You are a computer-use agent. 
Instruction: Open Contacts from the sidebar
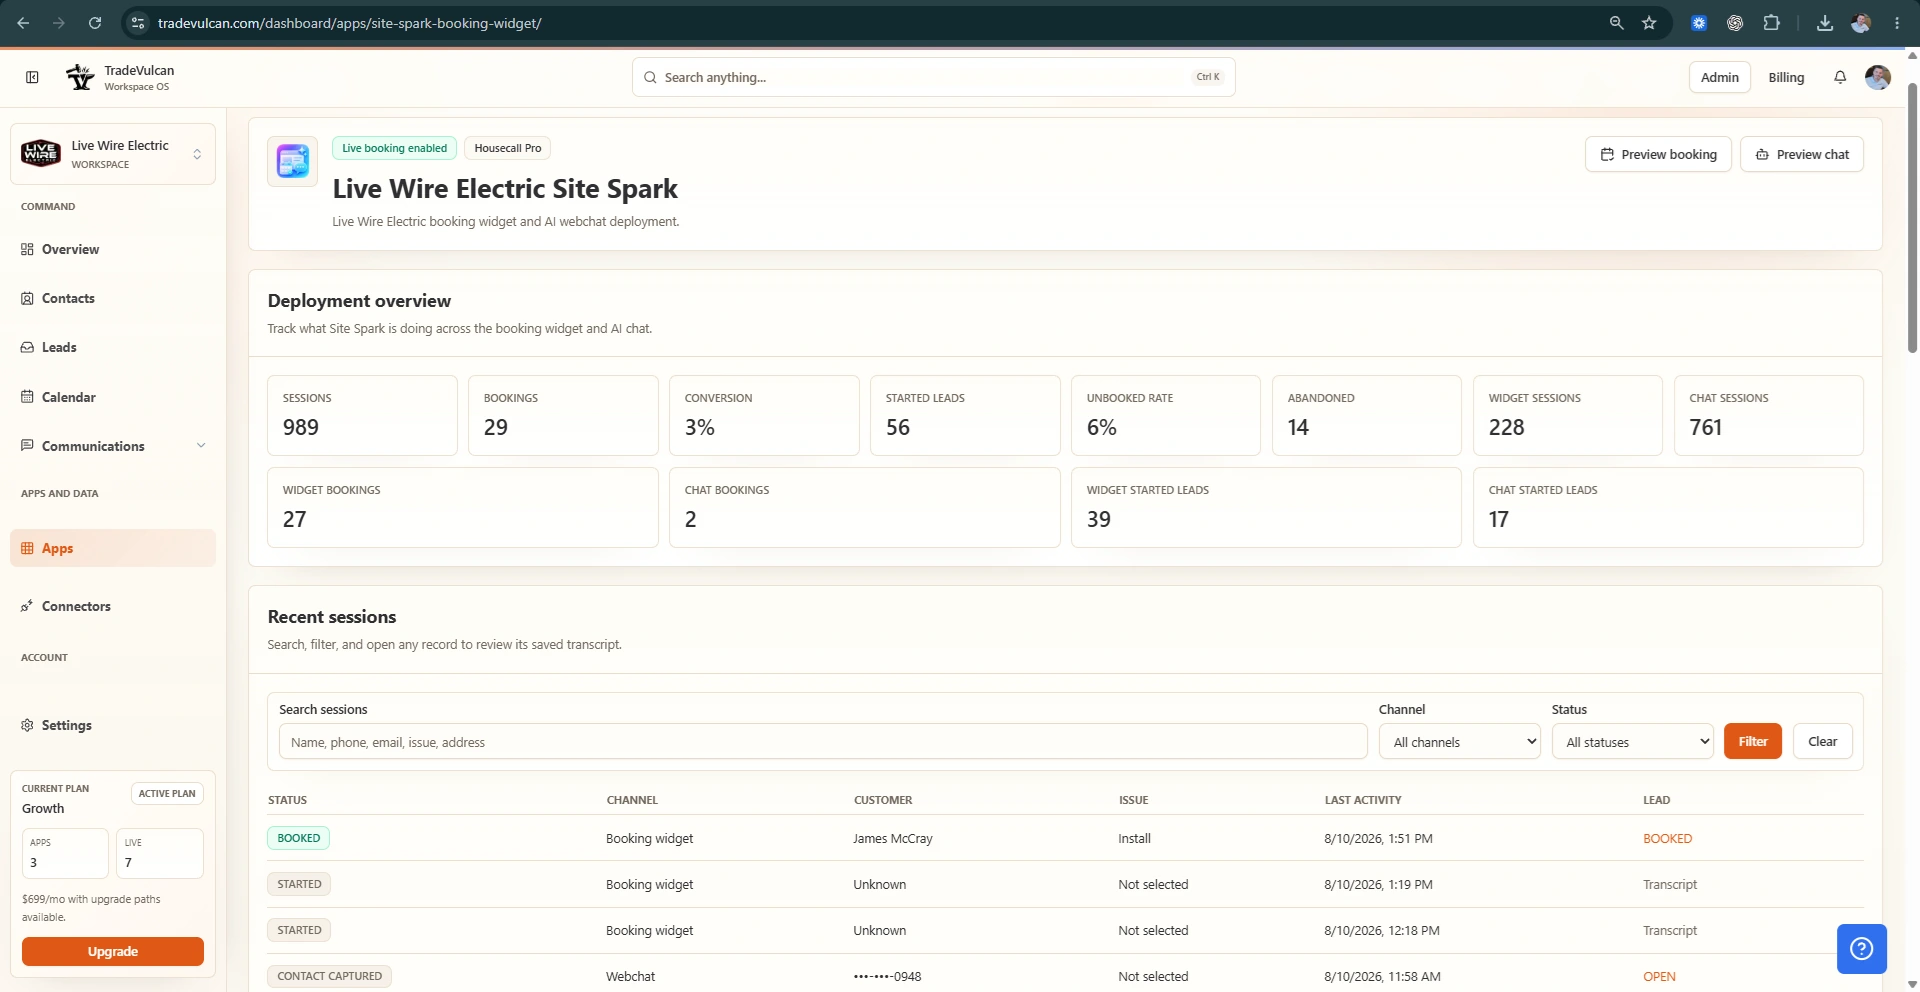point(113,298)
